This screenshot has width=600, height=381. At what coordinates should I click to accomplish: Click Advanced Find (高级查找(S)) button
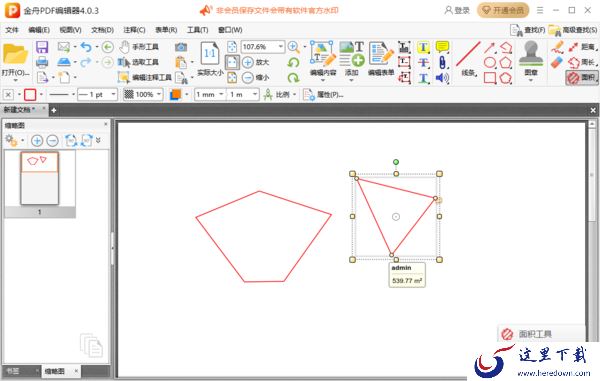[x=573, y=30]
